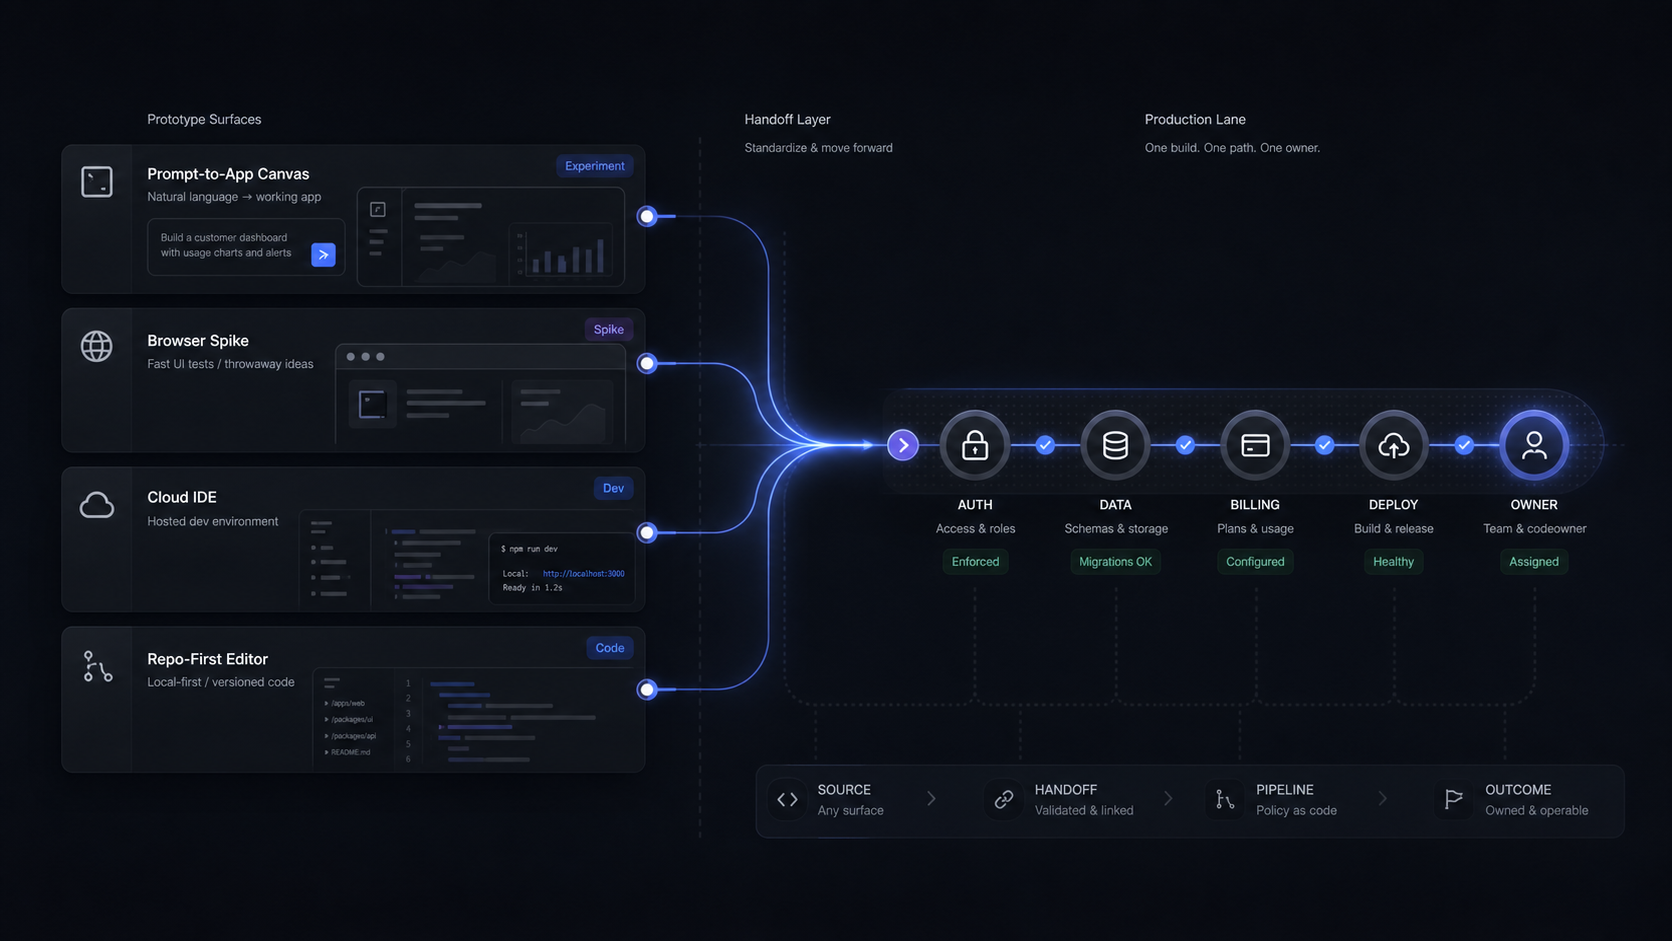Click the Experiment tag badge
The image size is (1672, 941).
pos(595,166)
